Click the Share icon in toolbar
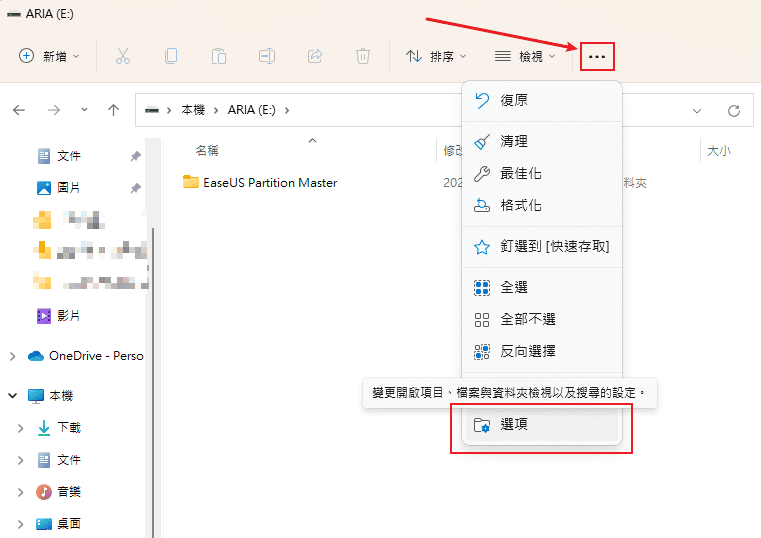Viewport: 761px width, 538px height. [x=315, y=57]
